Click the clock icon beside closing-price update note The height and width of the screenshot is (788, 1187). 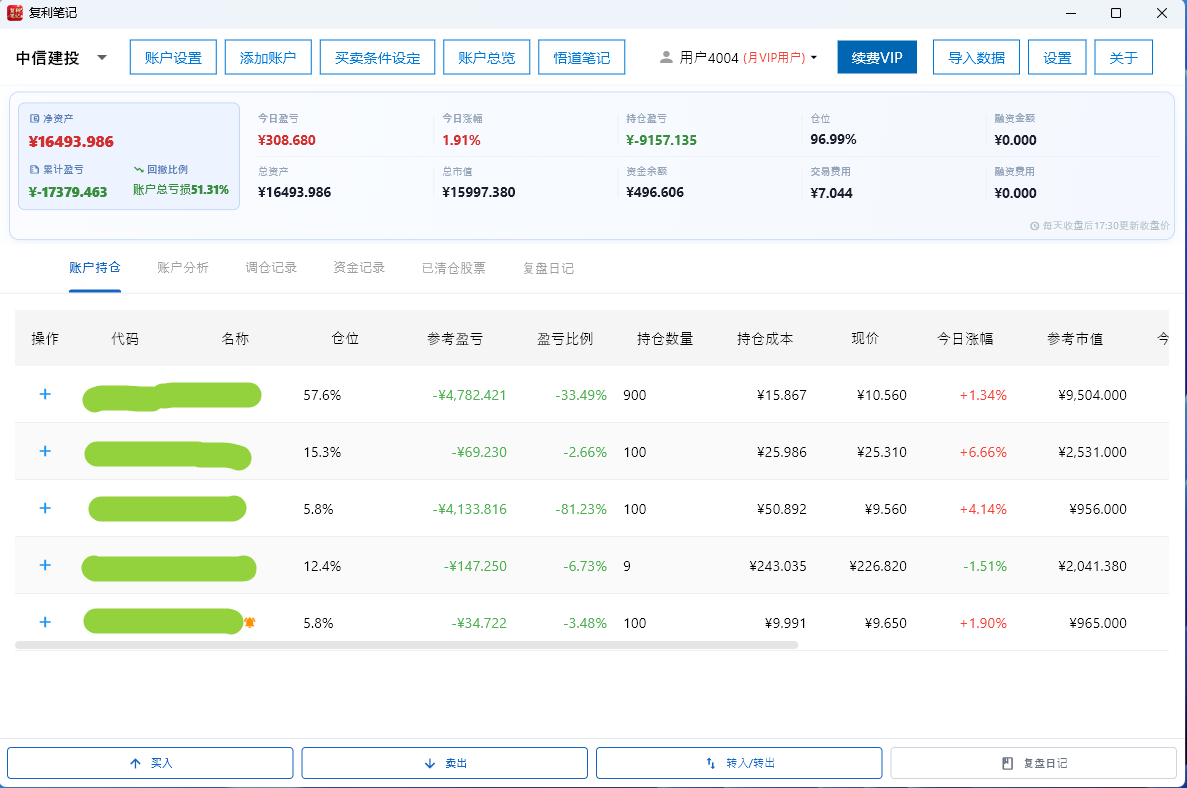tap(1034, 226)
